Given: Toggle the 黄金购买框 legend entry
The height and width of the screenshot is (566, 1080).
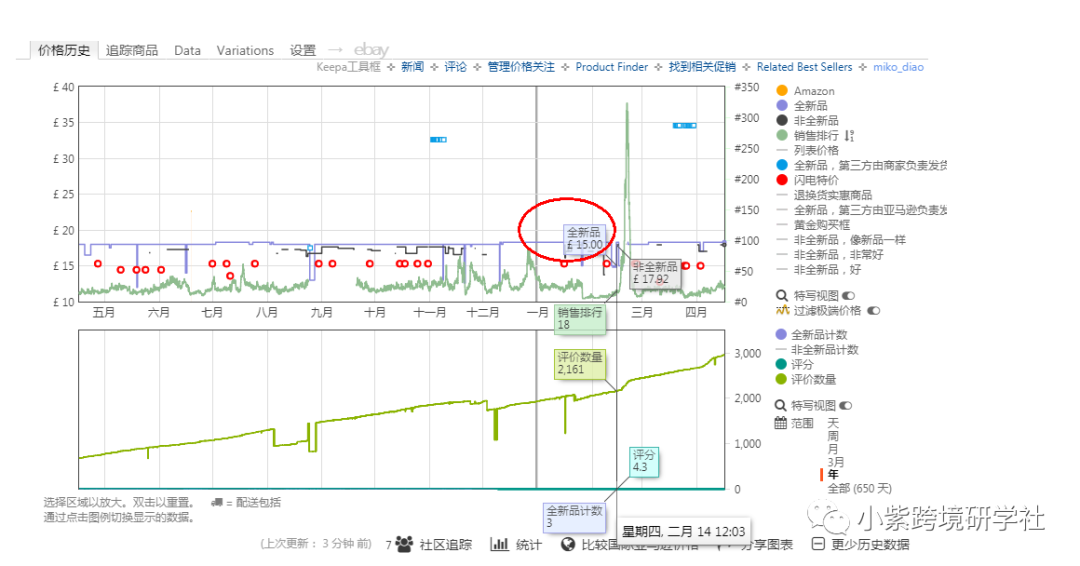Looking at the screenshot, I should [813, 225].
